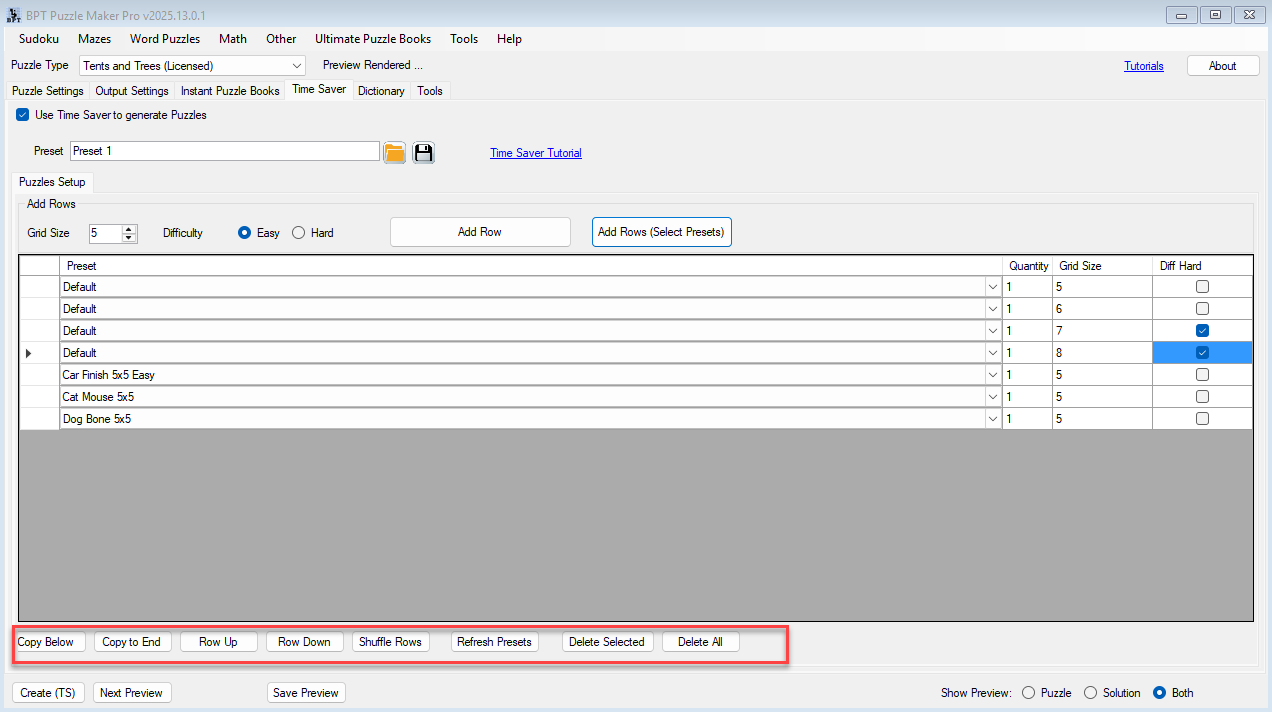Enable Diff Hard for grid size 5 Default row
Screen dimensions: 1272x712
pyautogui.click(x=1202, y=287)
